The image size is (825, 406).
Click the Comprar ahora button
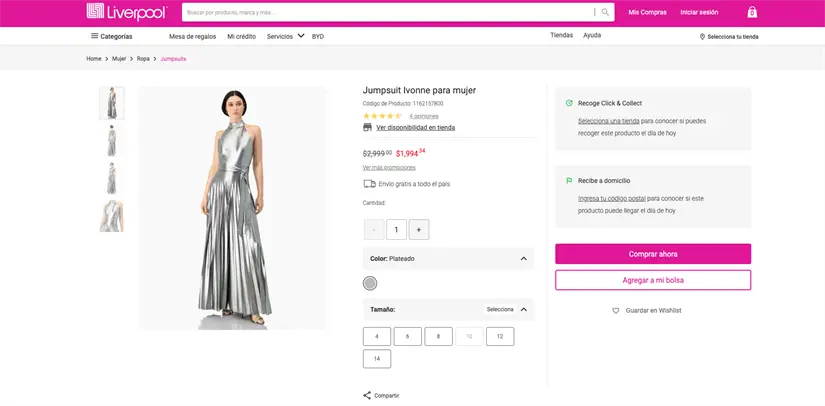(x=653, y=254)
